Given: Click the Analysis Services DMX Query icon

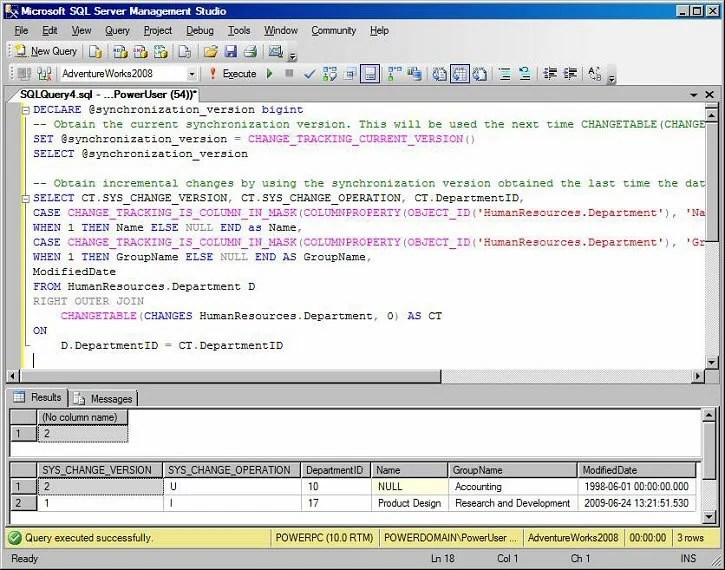Looking at the screenshot, I should pos(140,51).
